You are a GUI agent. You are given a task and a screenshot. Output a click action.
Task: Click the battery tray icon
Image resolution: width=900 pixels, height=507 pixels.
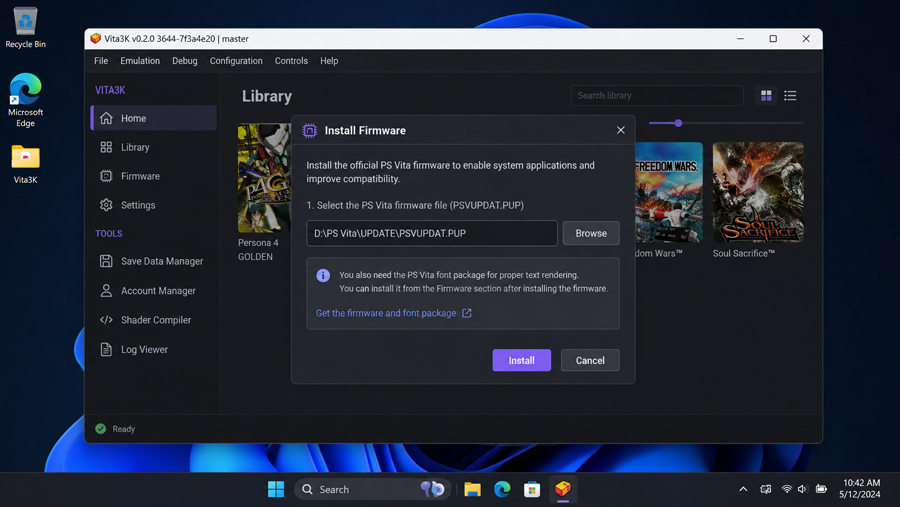(x=821, y=489)
